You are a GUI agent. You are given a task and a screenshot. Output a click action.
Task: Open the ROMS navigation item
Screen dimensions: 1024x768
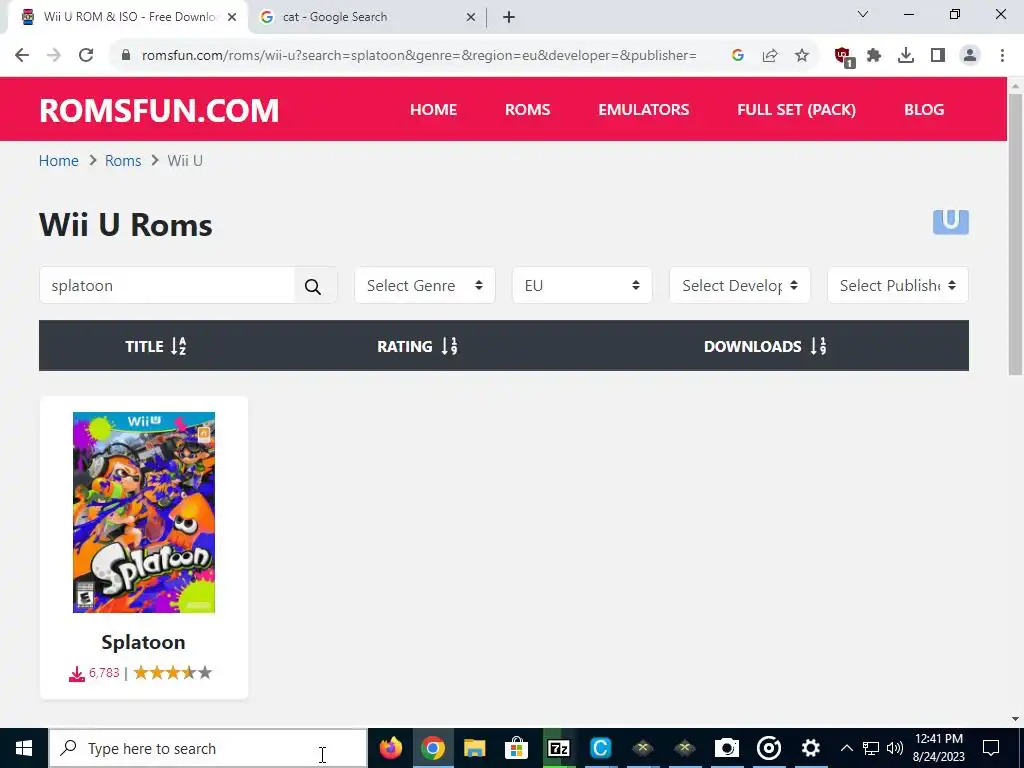528,110
